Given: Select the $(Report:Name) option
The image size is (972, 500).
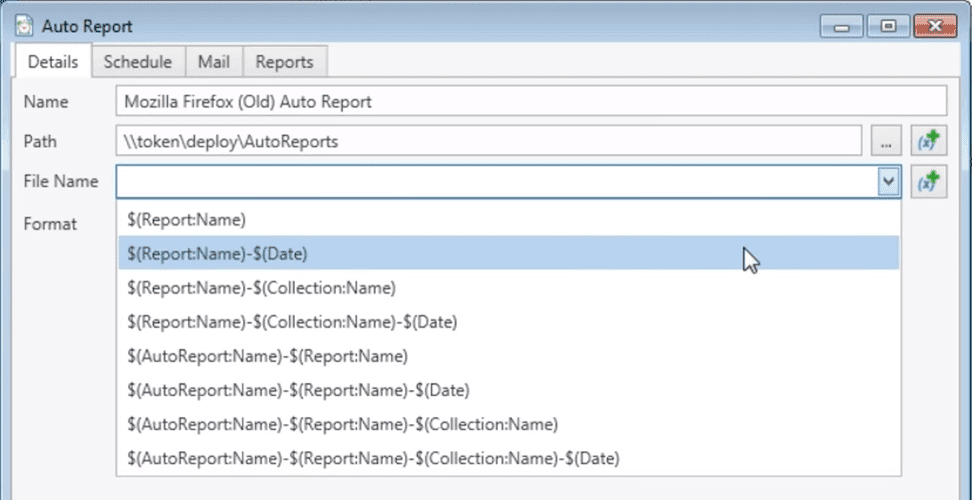Looking at the screenshot, I should (x=508, y=219).
